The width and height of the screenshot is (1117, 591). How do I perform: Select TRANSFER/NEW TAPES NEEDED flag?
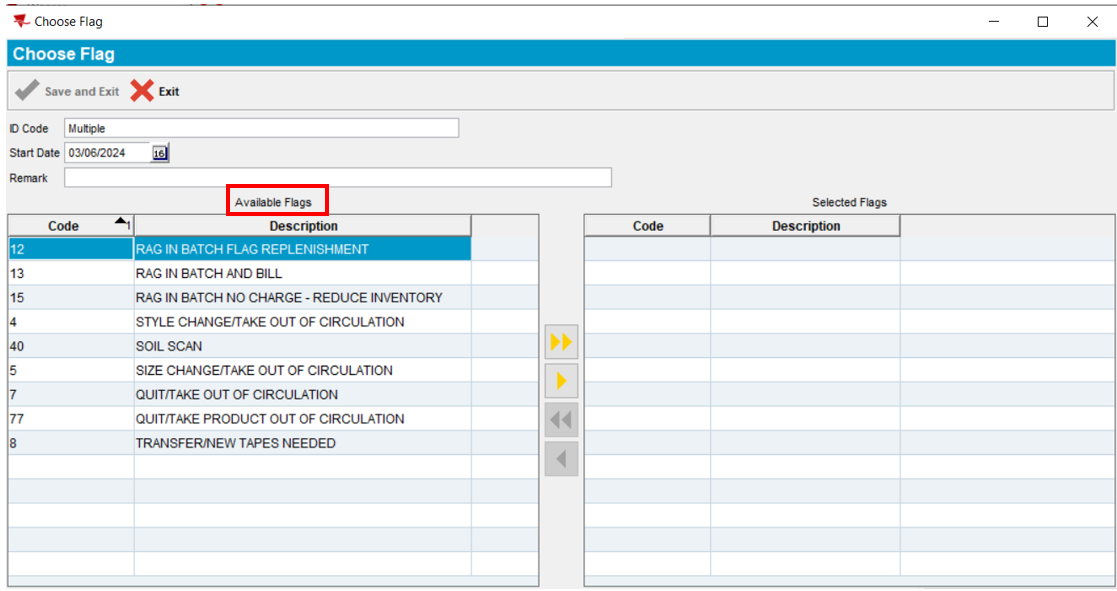pyautogui.click(x=235, y=443)
